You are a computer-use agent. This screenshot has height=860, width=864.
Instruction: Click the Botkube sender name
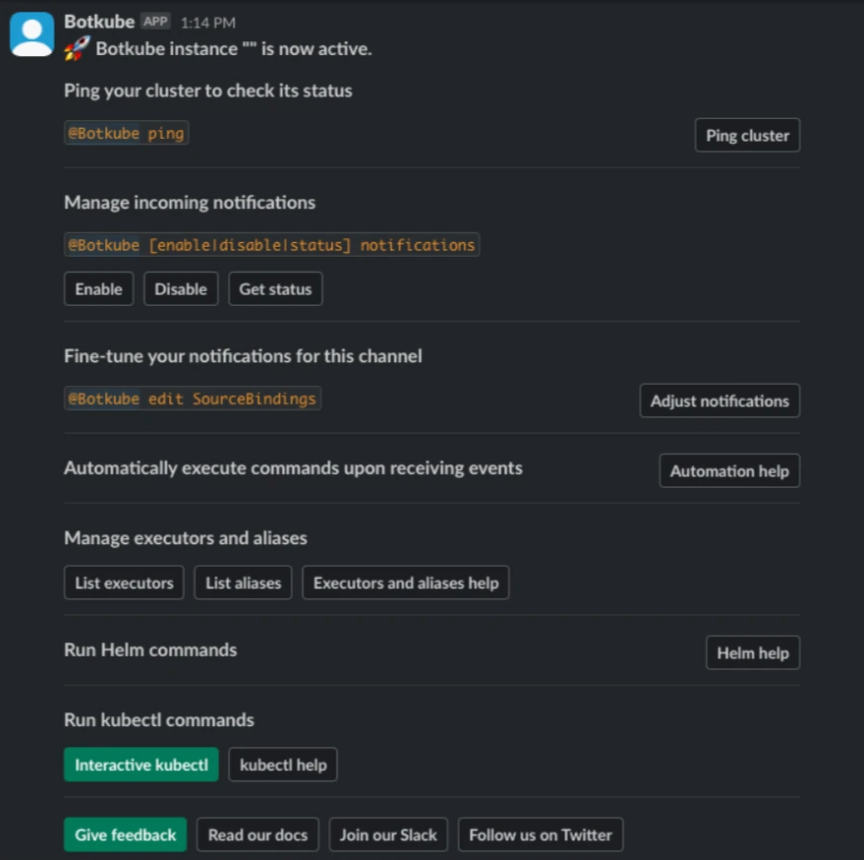[99, 21]
